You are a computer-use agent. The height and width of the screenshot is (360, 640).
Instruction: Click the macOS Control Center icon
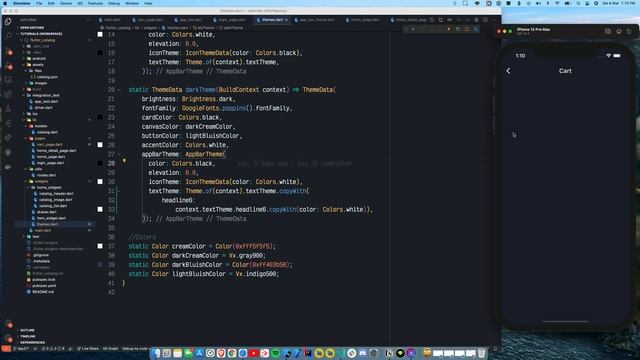pyautogui.click(x=587, y=3)
